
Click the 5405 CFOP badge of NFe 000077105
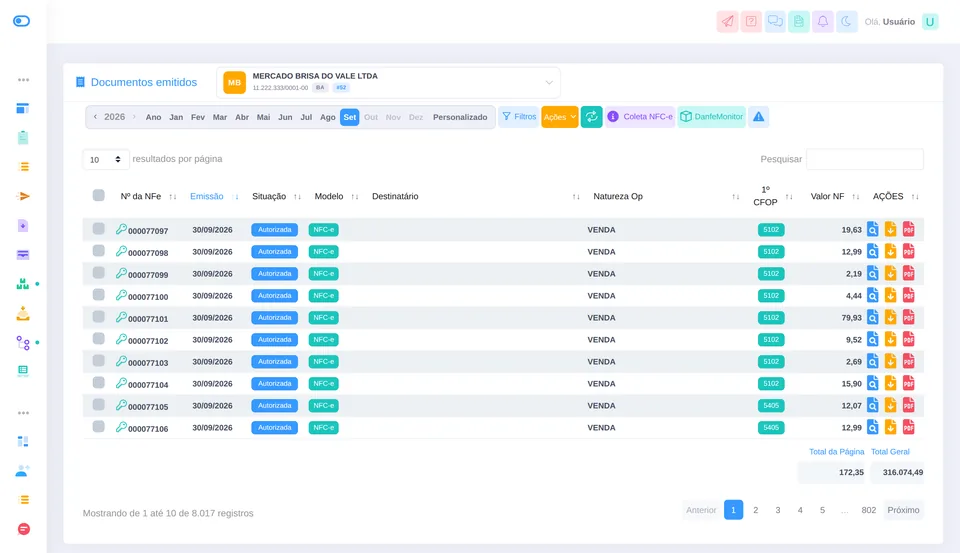click(771, 405)
